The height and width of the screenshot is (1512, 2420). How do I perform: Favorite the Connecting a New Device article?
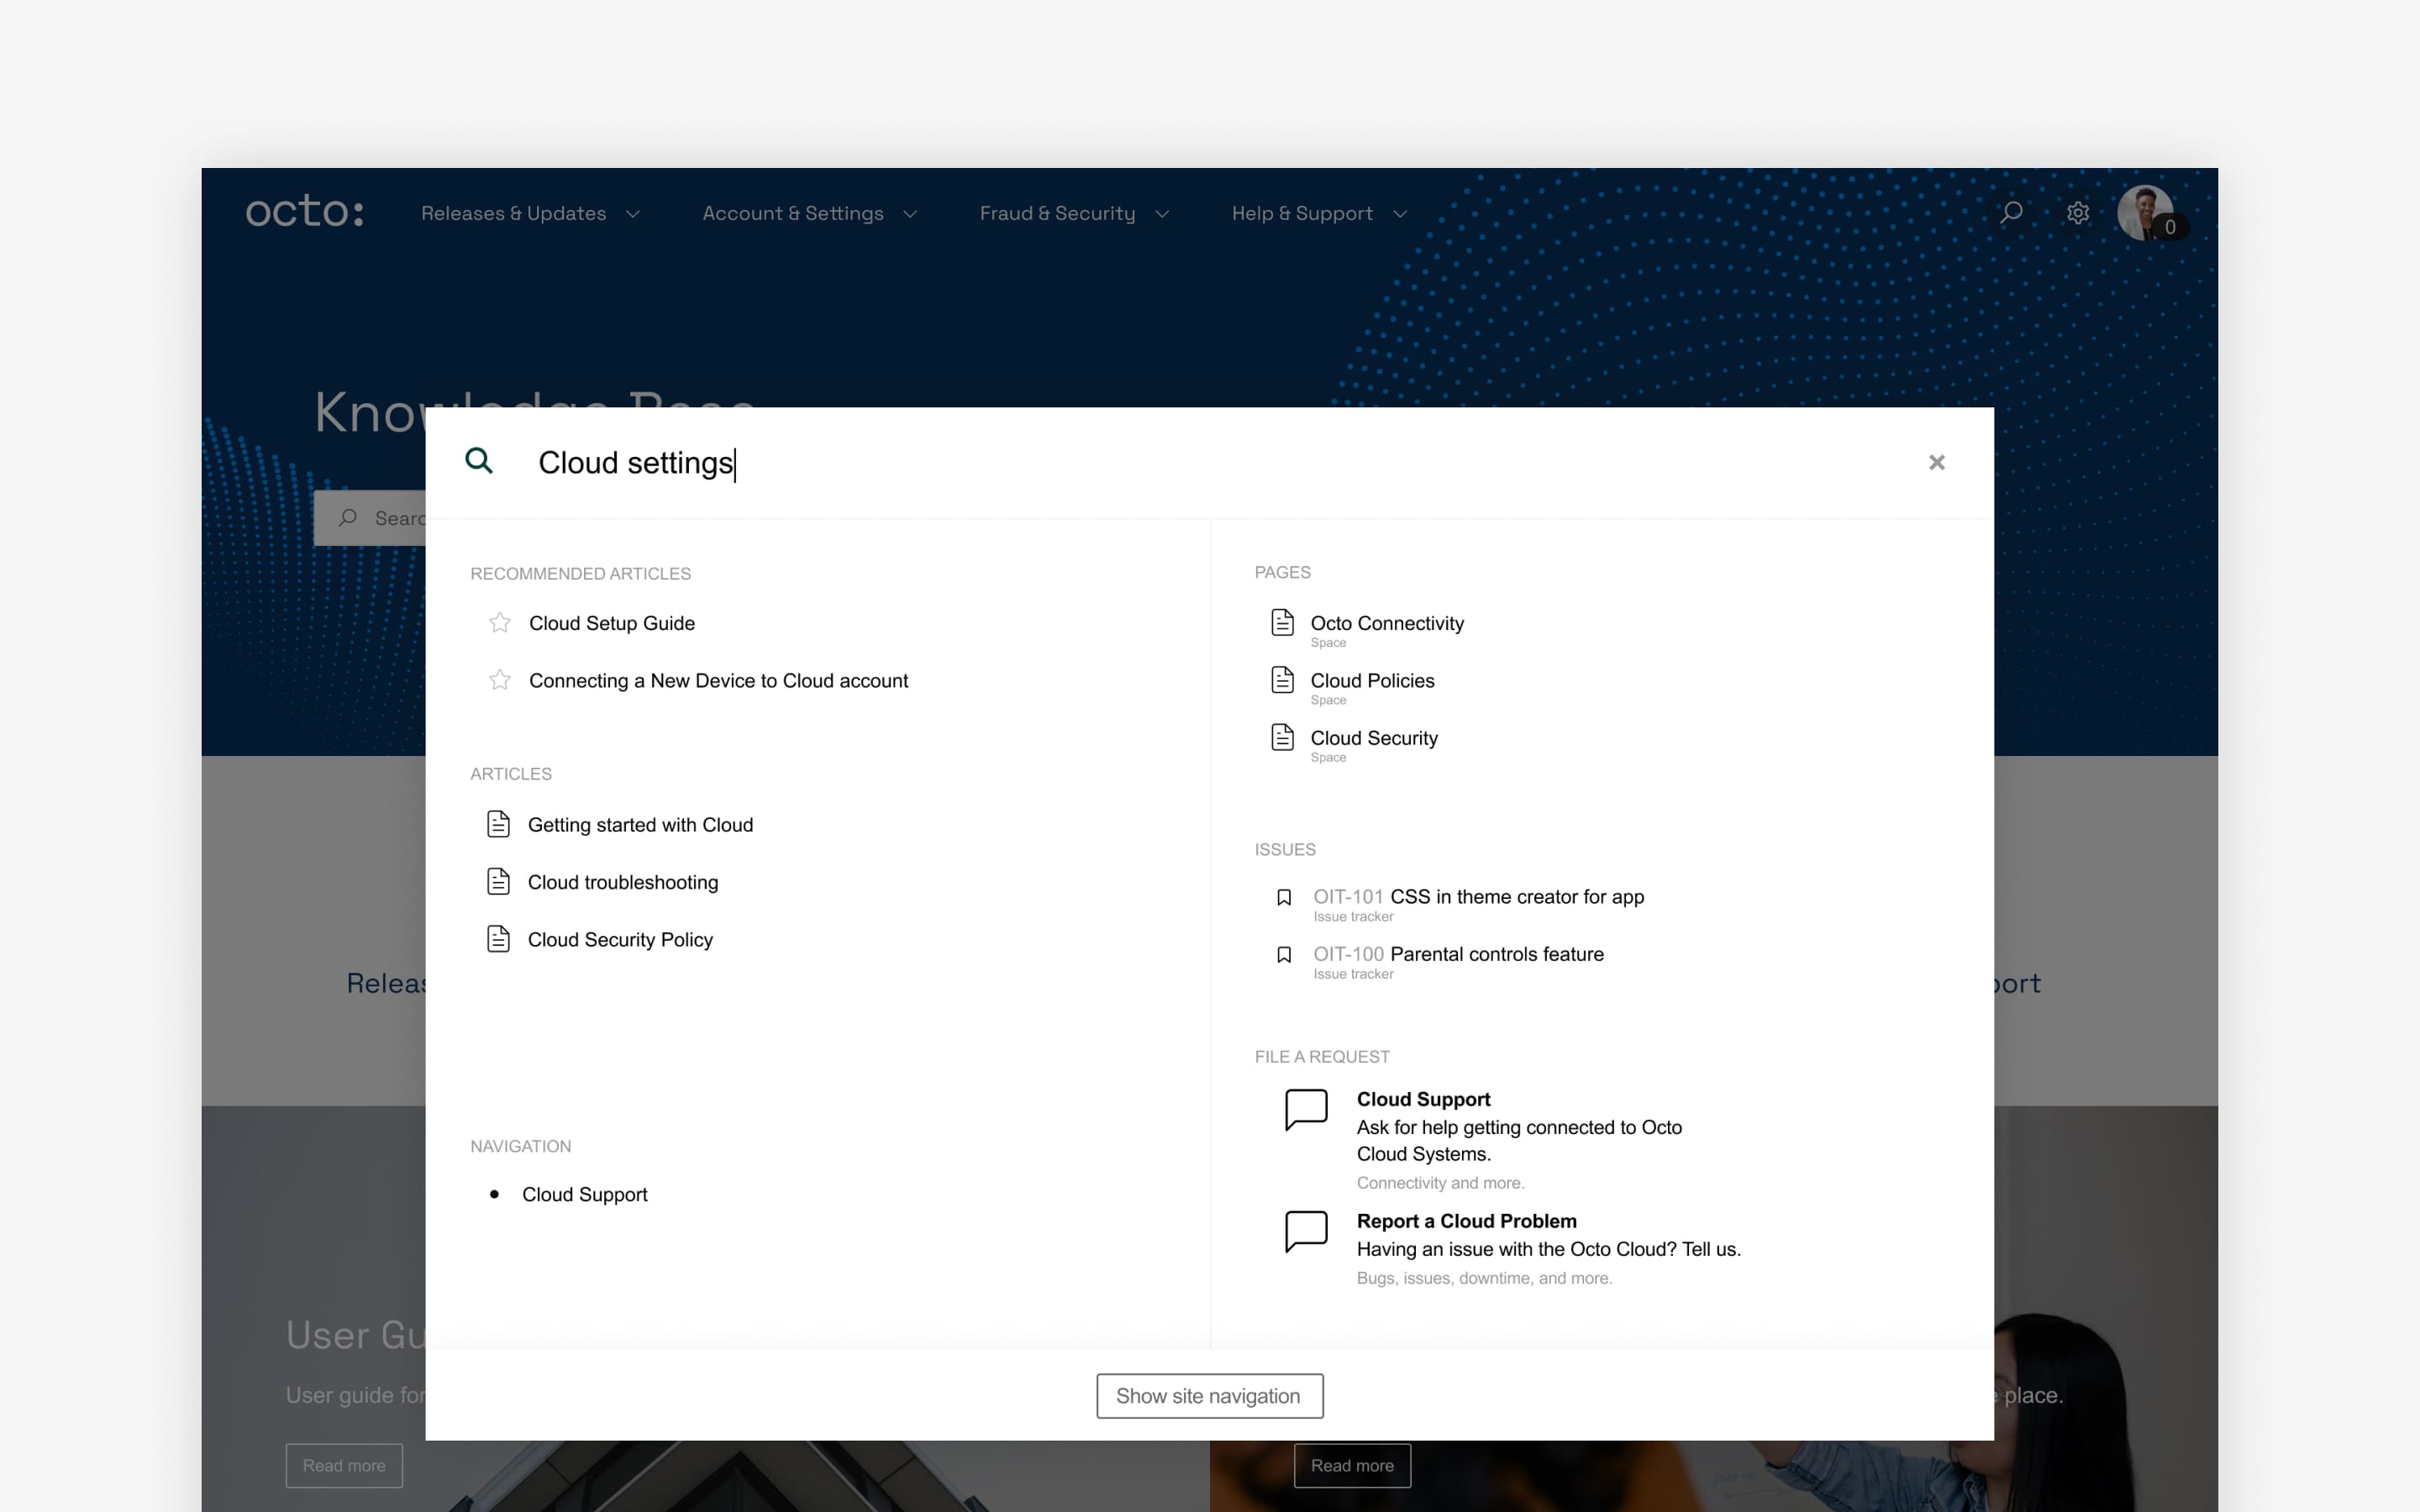pyautogui.click(x=500, y=680)
